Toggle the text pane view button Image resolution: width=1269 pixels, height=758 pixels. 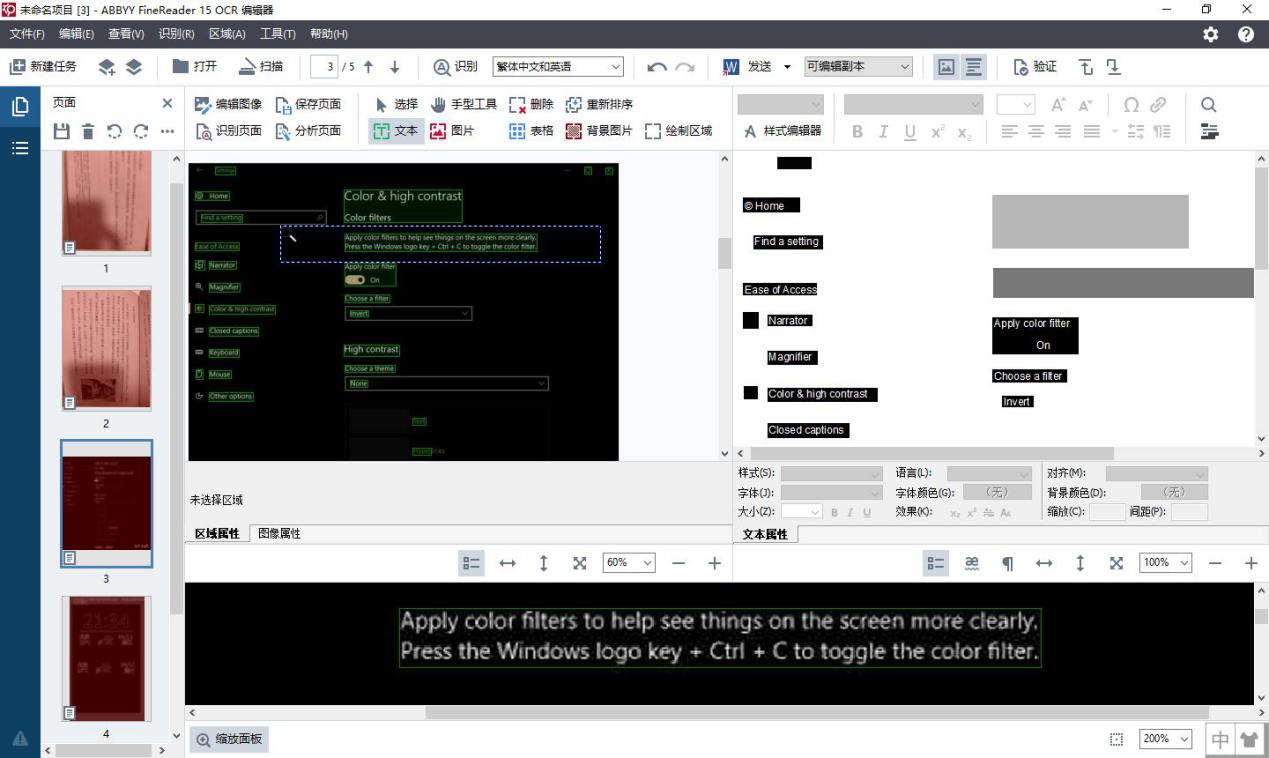973,67
